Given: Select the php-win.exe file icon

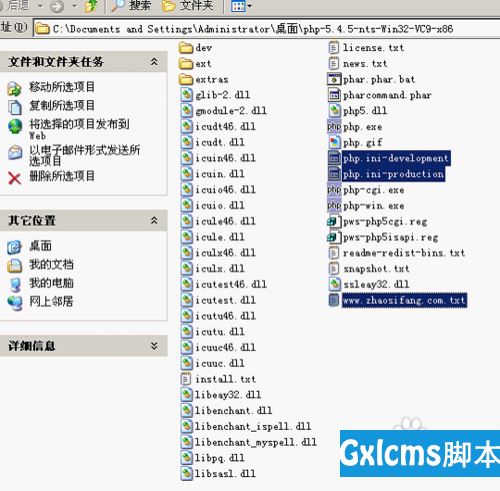Looking at the screenshot, I should [334, 205].
